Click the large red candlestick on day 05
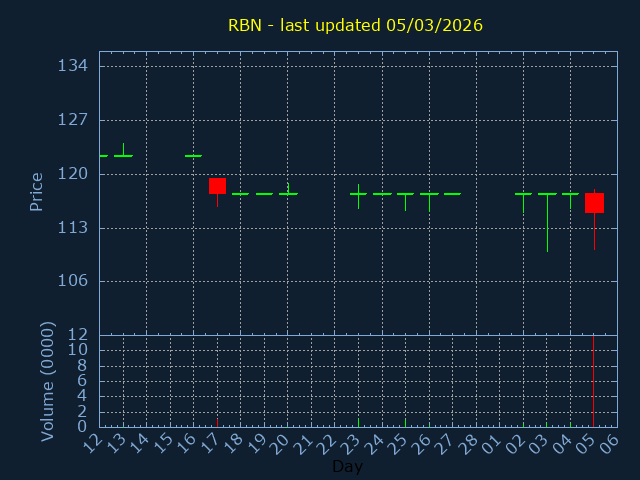640x480 pixels. pos(594,203)
